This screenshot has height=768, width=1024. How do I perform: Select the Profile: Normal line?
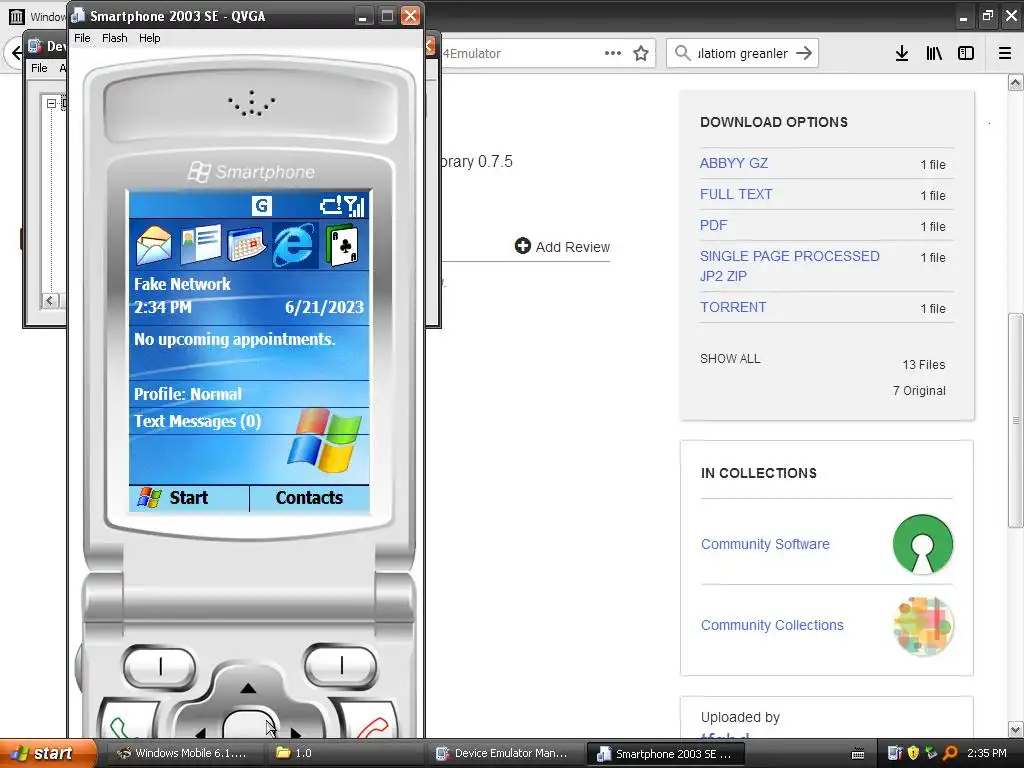coord(249,394)
